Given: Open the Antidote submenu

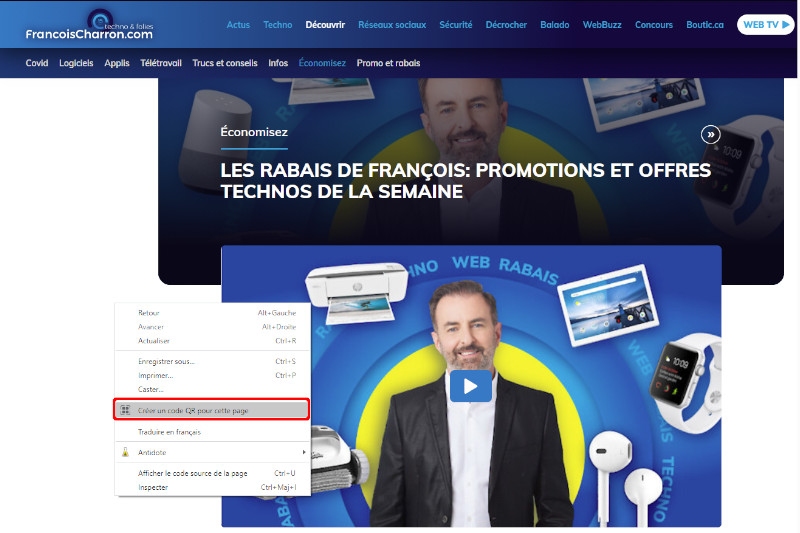Looking at the screenshot, I should coord(212,452).
